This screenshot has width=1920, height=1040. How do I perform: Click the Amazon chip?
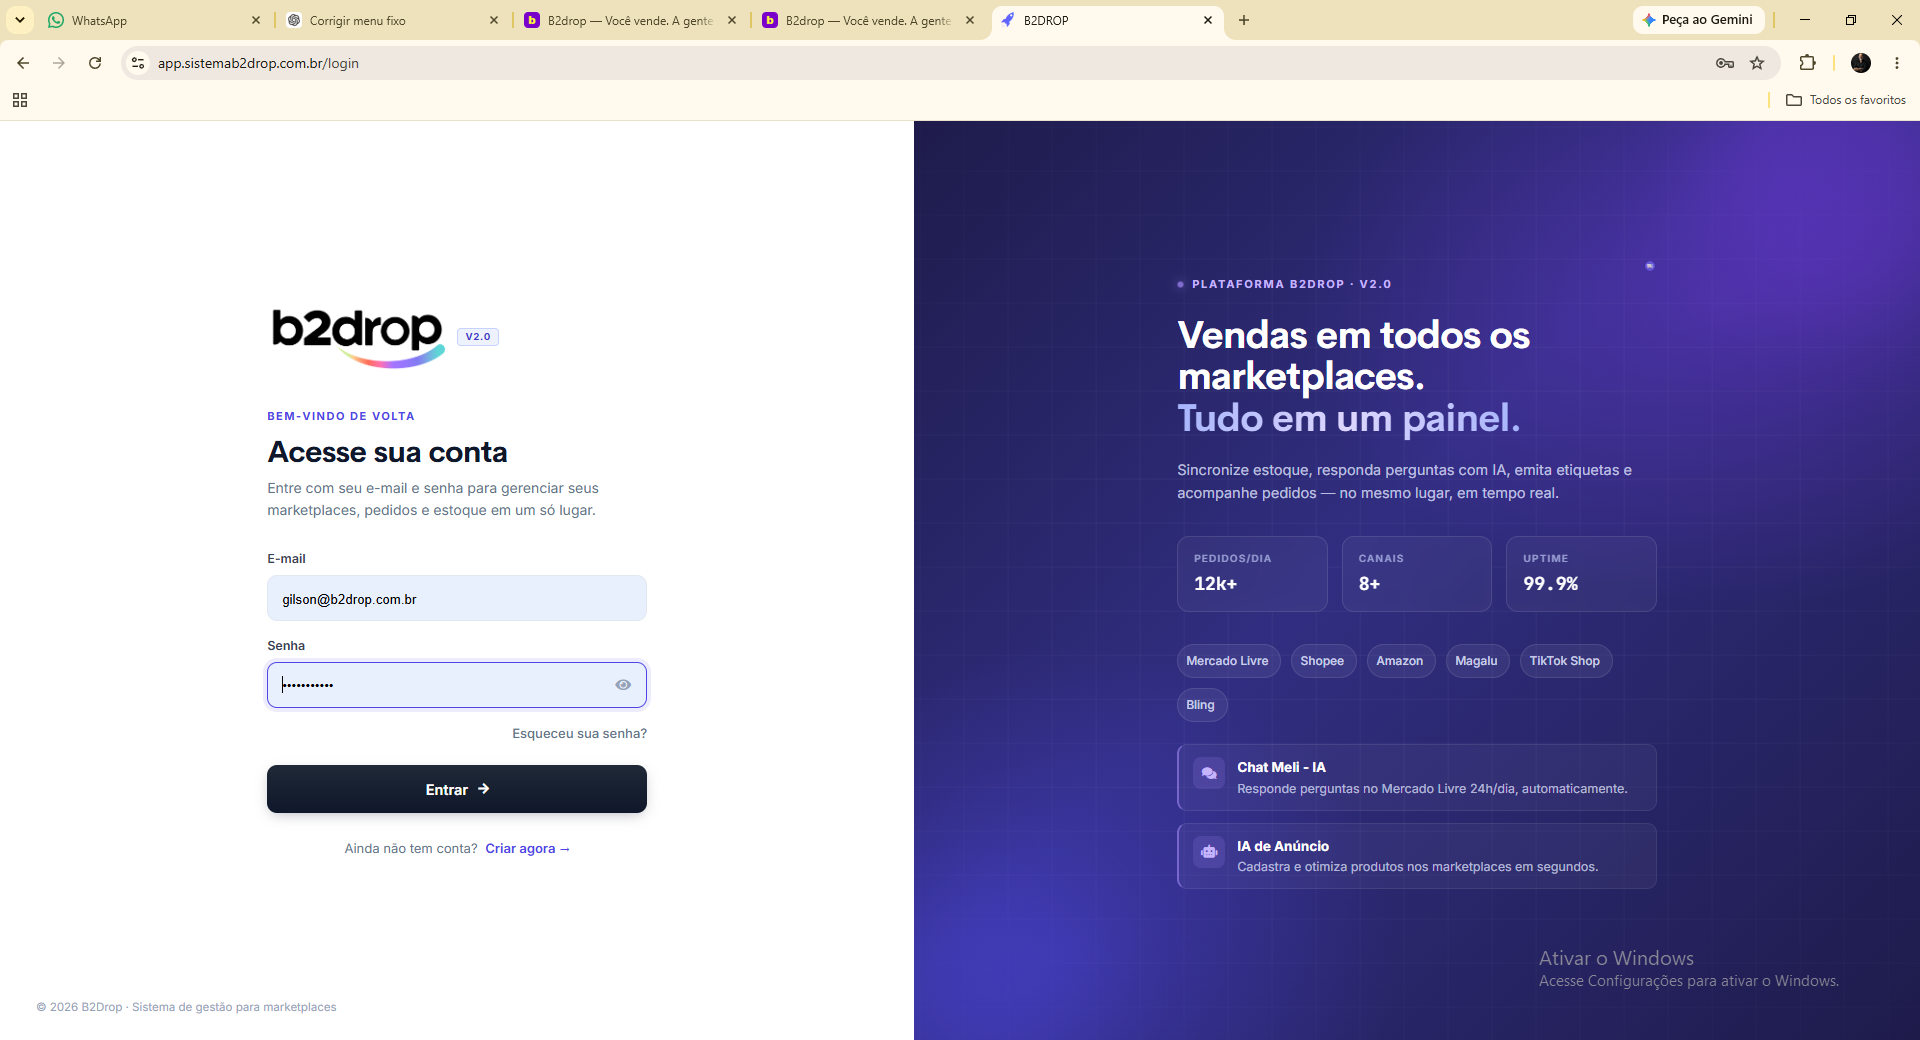point(1400,661)
